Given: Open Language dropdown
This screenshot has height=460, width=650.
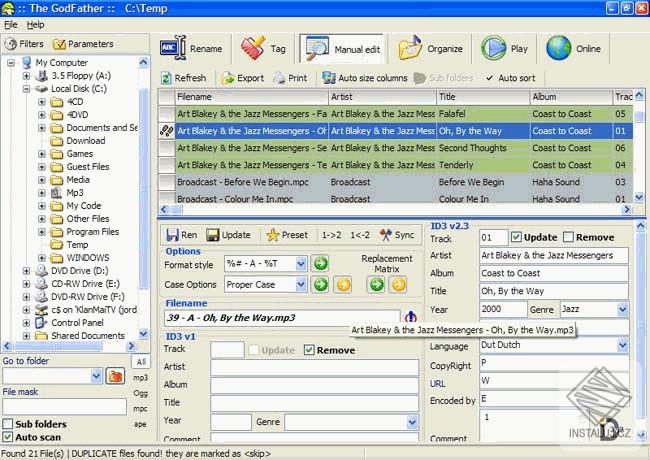Looking at the screenshot, I should point(622,345).
